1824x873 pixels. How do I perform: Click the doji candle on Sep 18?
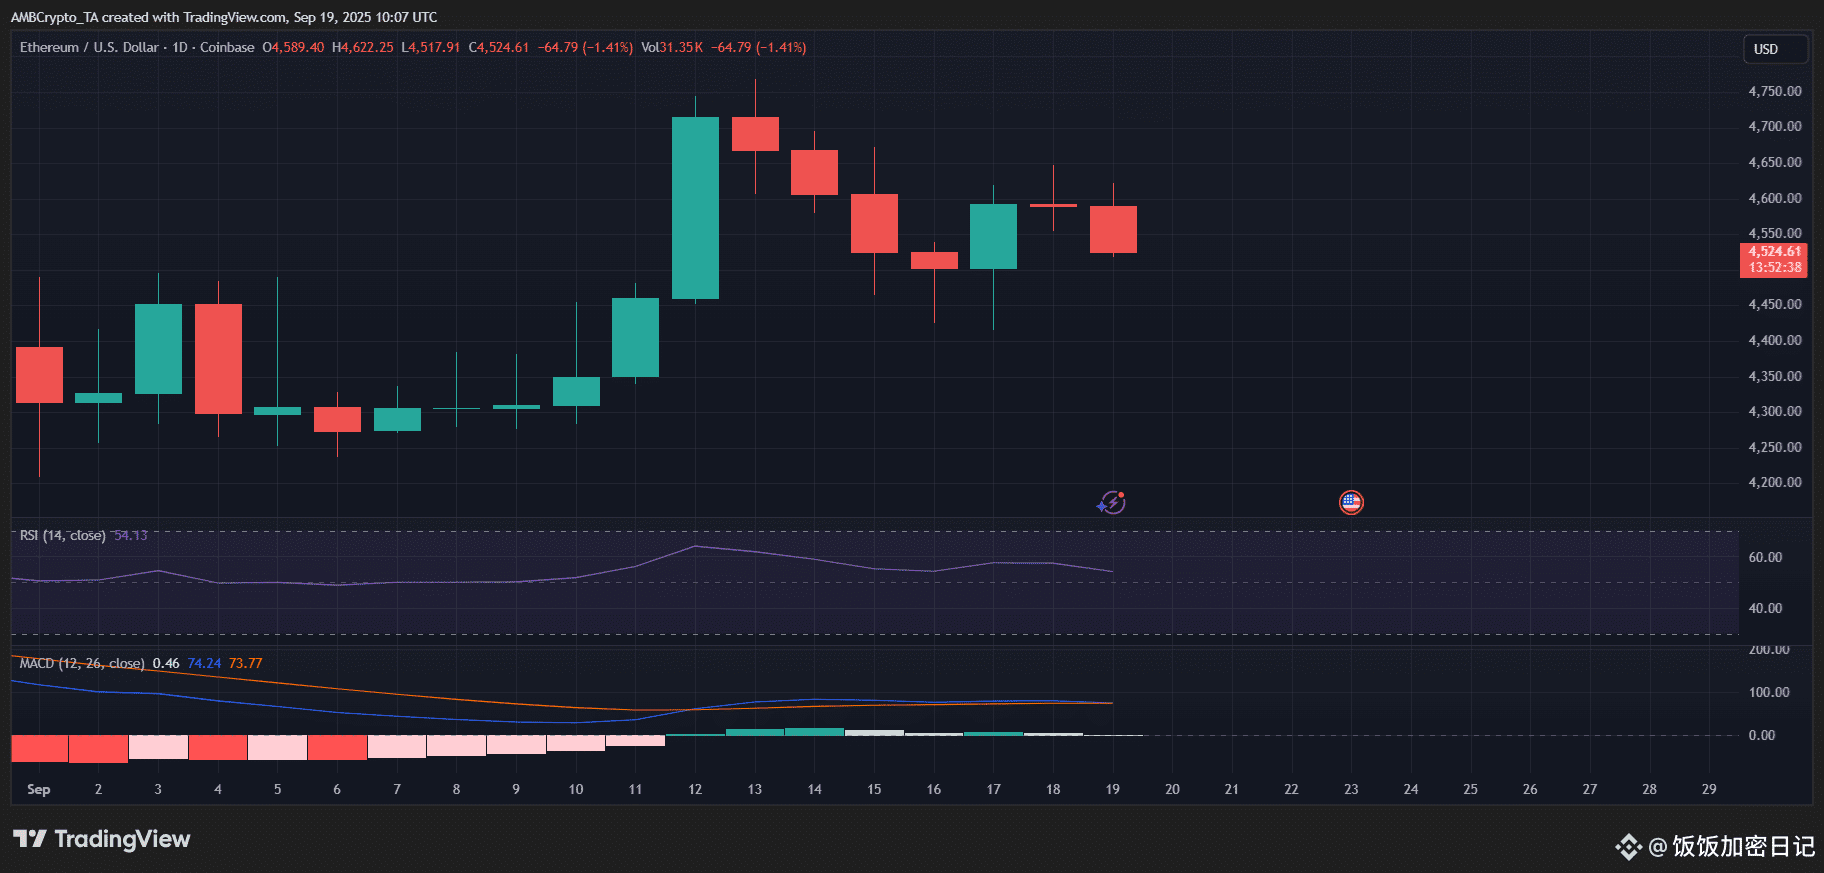(1053, 205)
